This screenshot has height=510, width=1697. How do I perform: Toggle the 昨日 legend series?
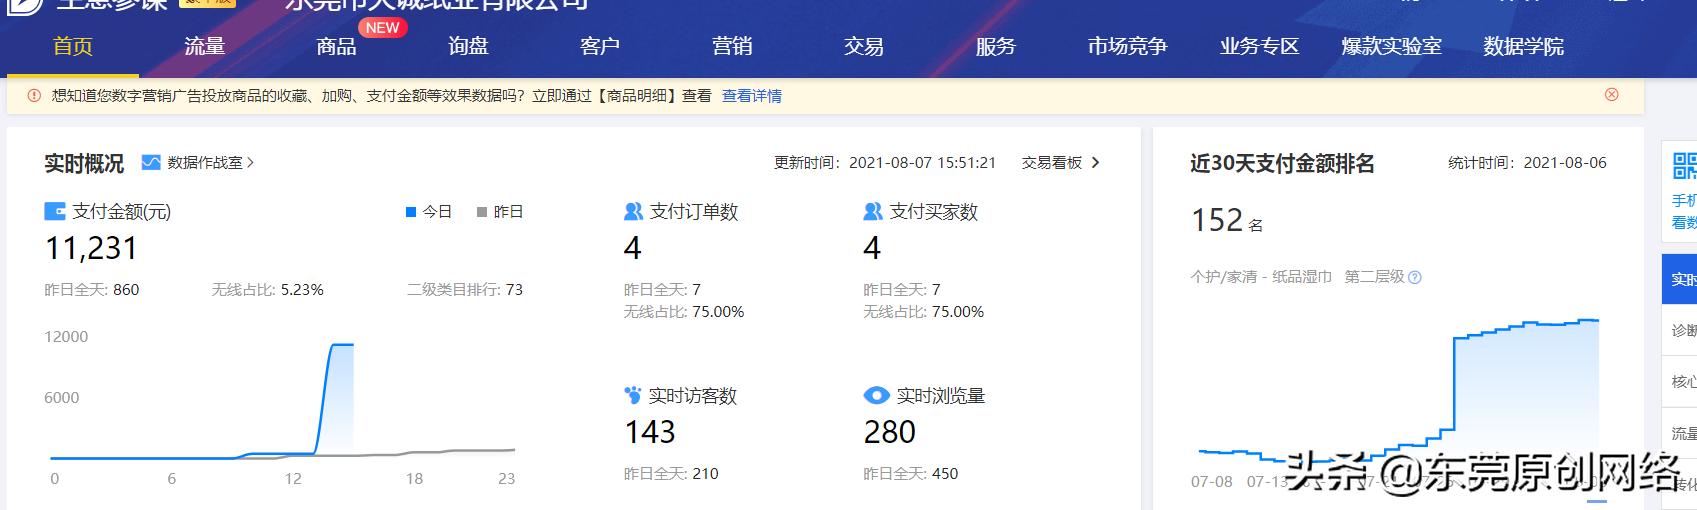500,212
